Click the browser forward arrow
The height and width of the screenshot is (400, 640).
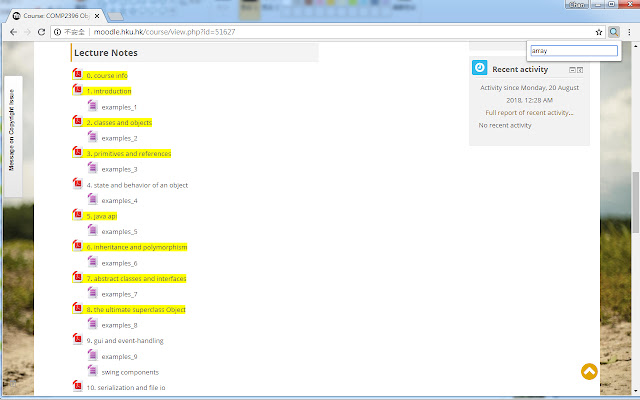pyautogui.click(x=27, y=32)
